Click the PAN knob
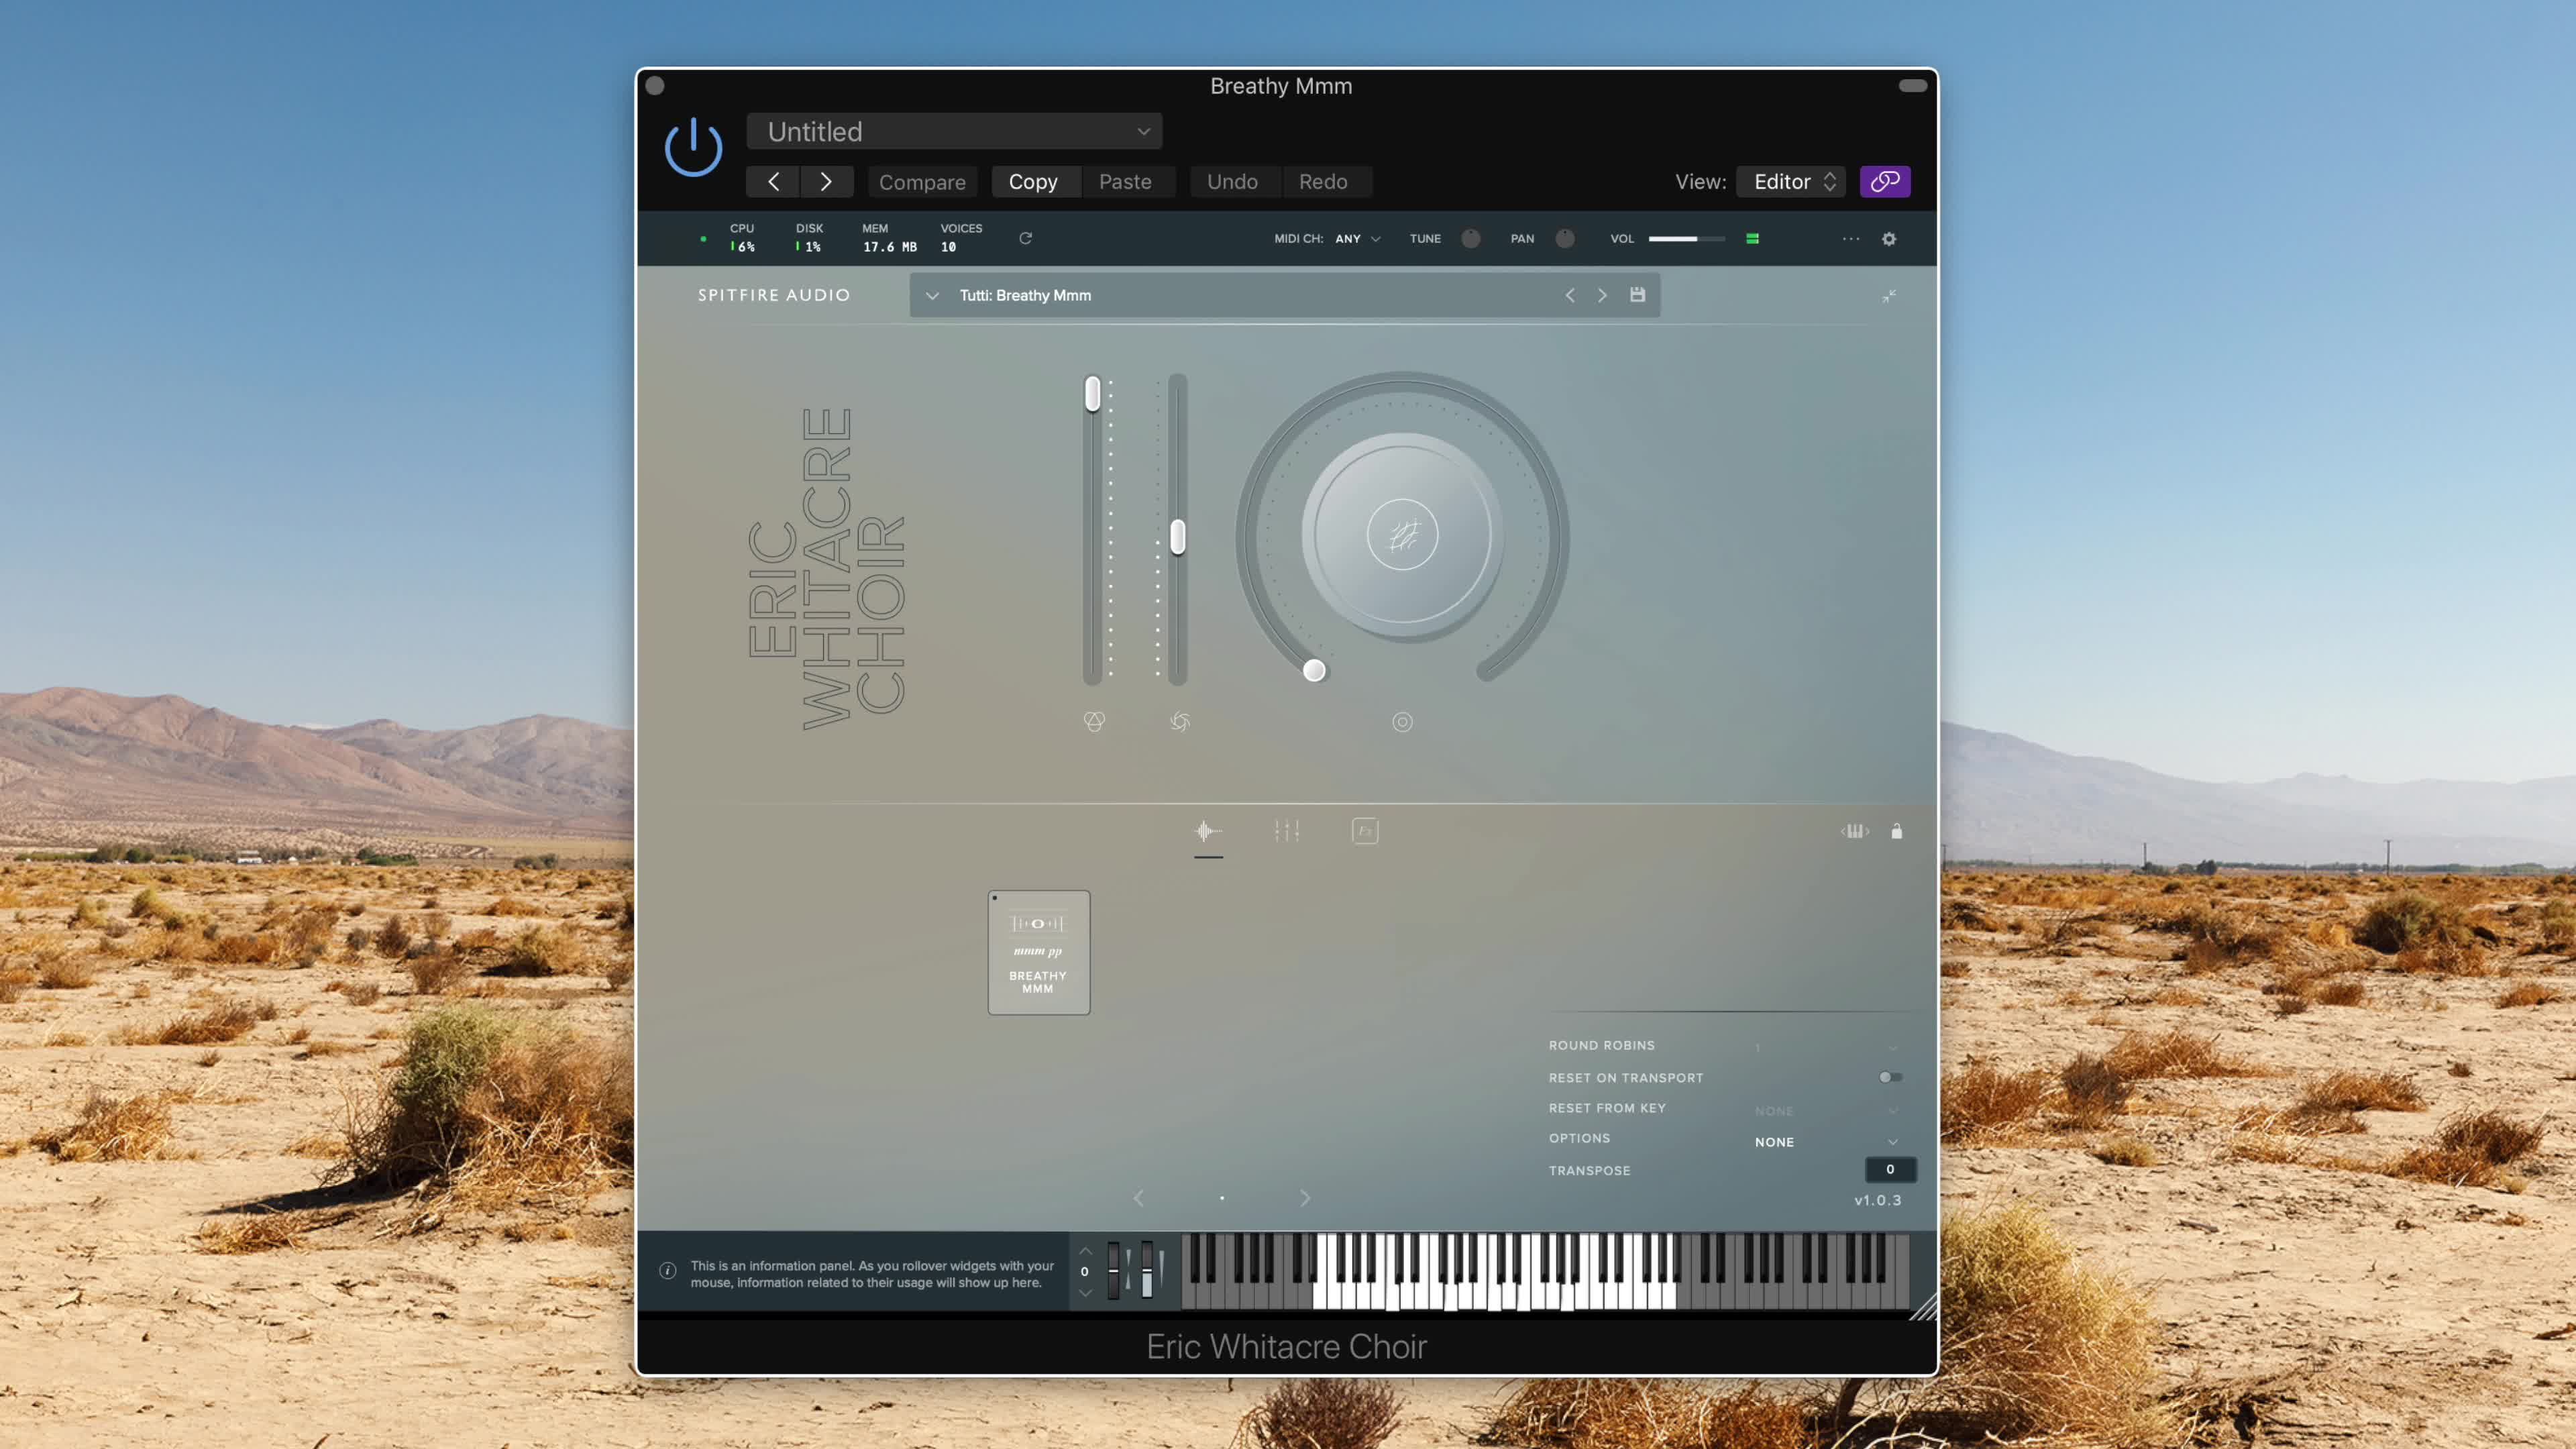The image size is (2576, 1449). tap(1565, 238)
